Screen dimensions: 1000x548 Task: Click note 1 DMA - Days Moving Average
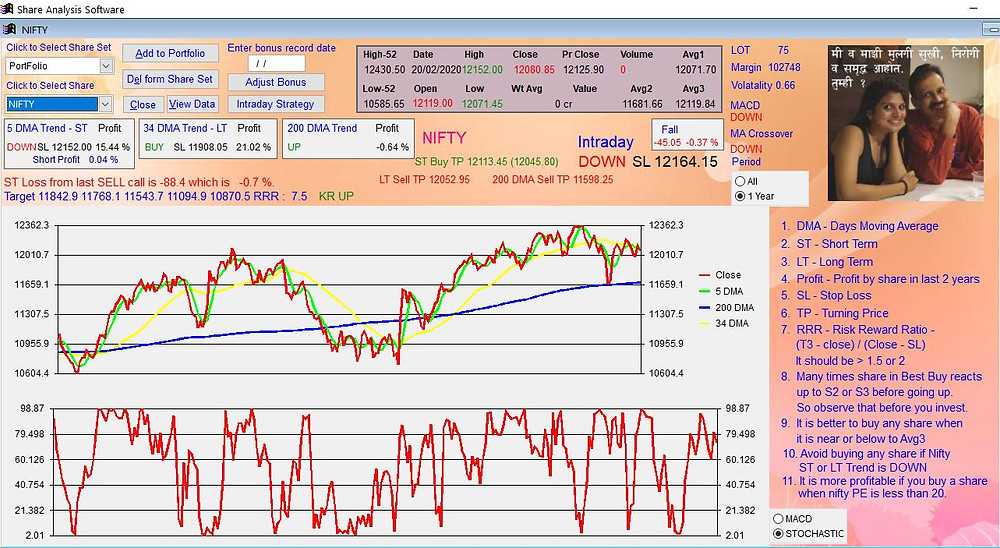[859, 226]
